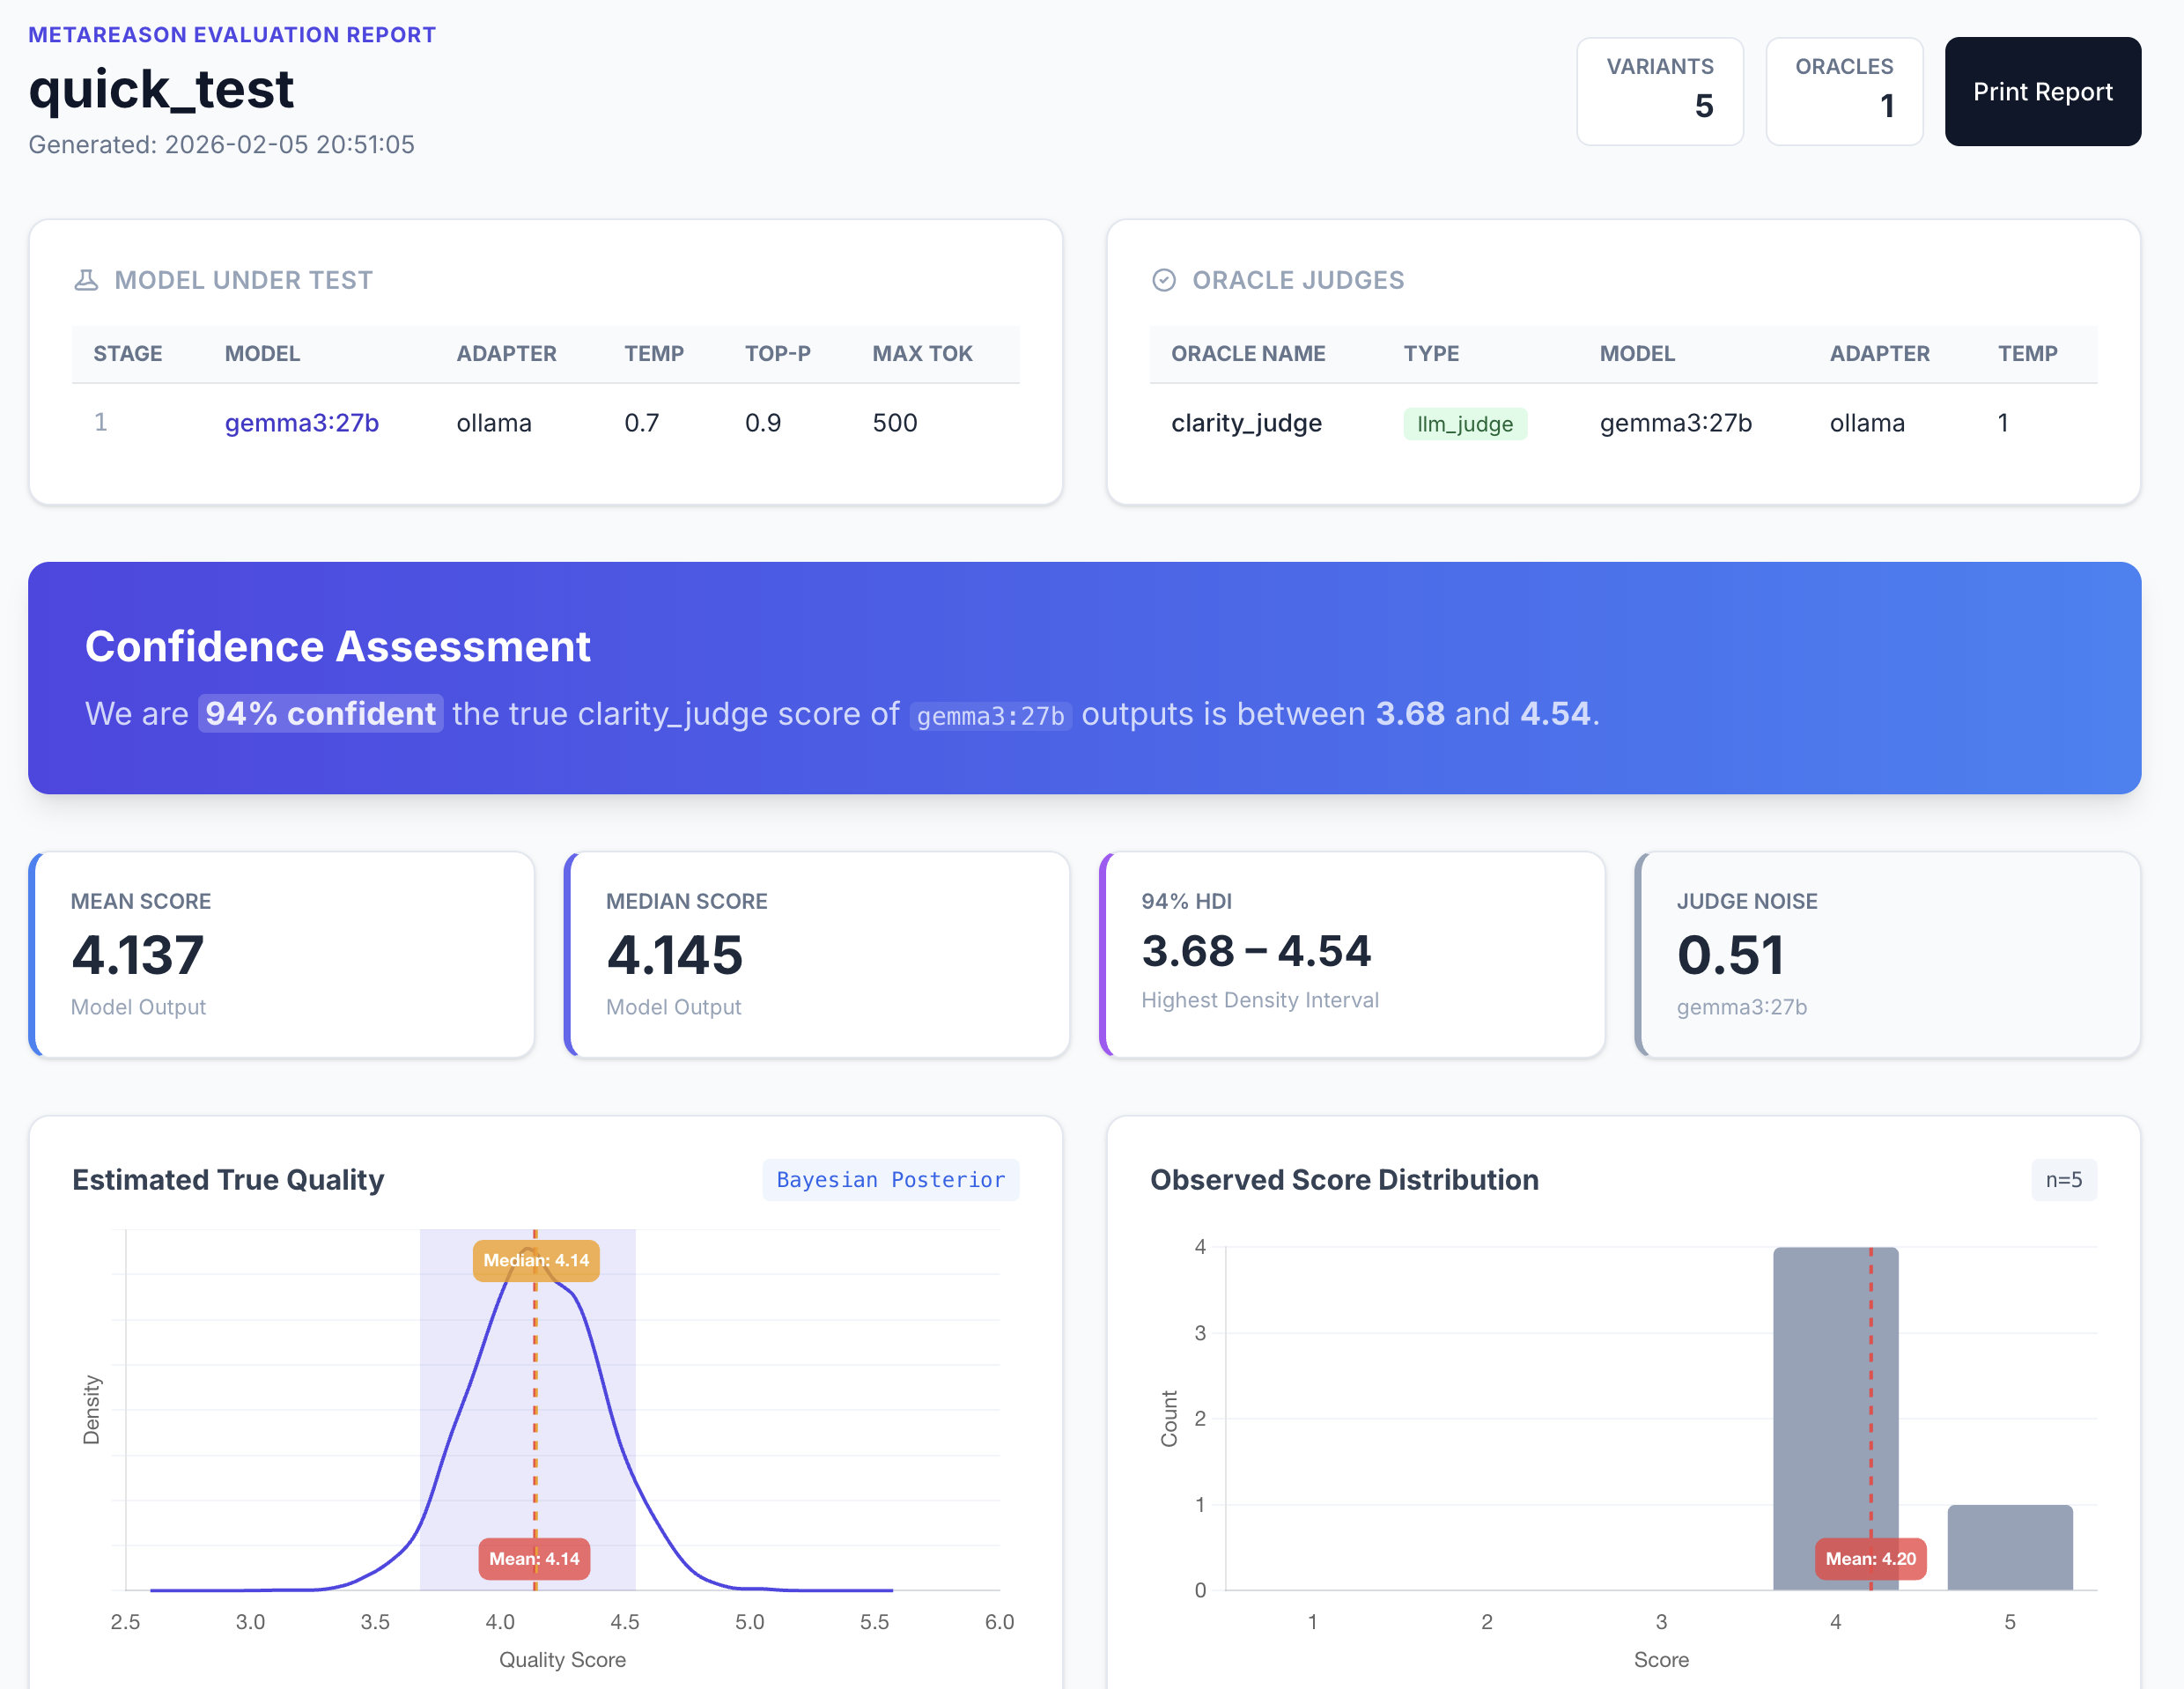Click the flask icon beside MODEL UNDER TEST
The width and height of the screenshot is (2184, 1689).
(x=85, y=280)
